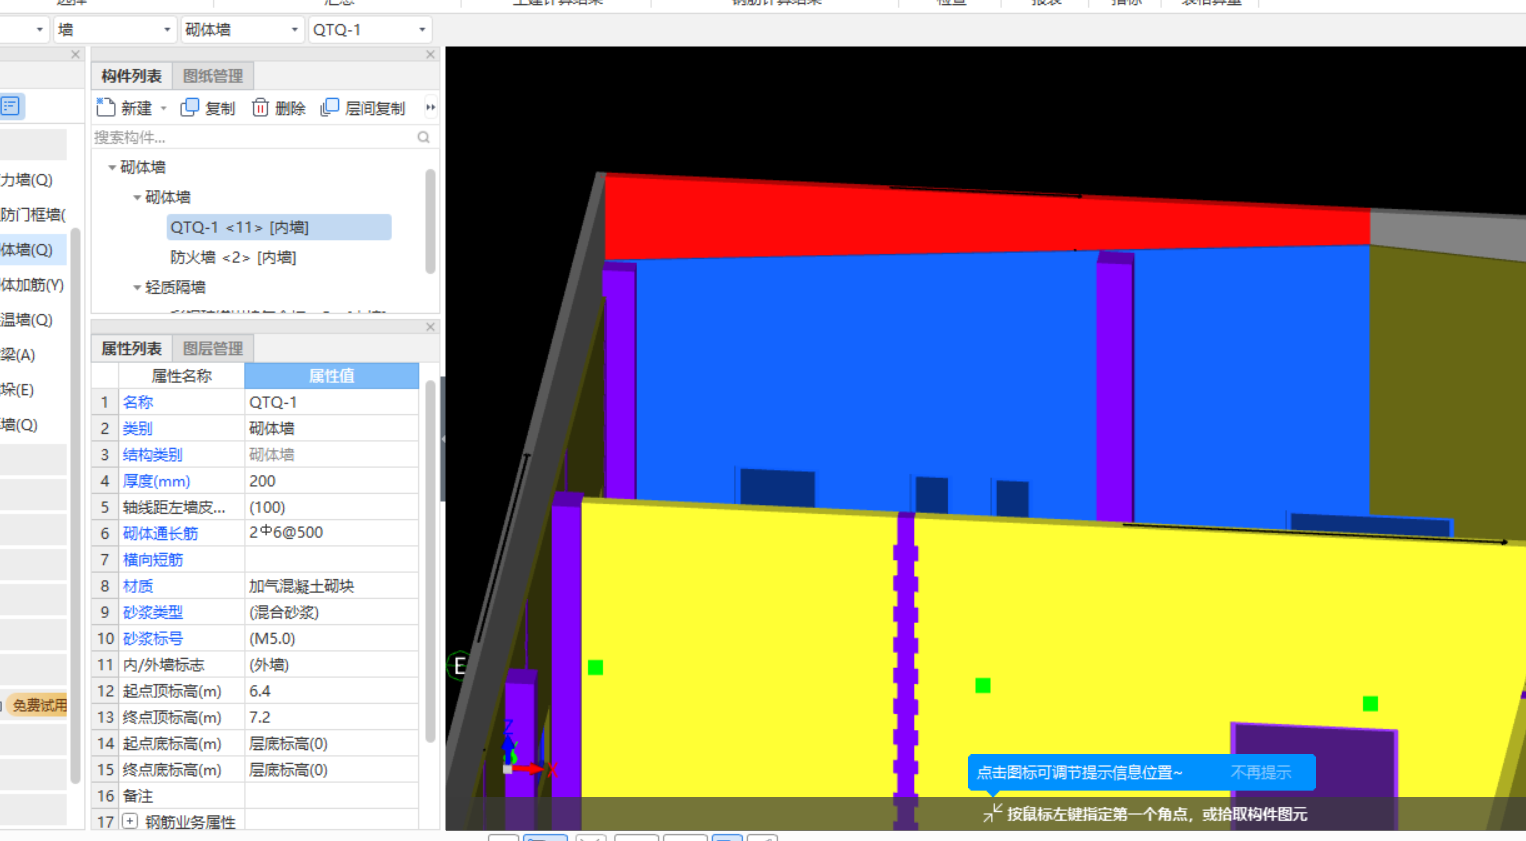
Task: Select 梁(A) in navigation list
Action: pyautogui.click(x=19, y=355)
